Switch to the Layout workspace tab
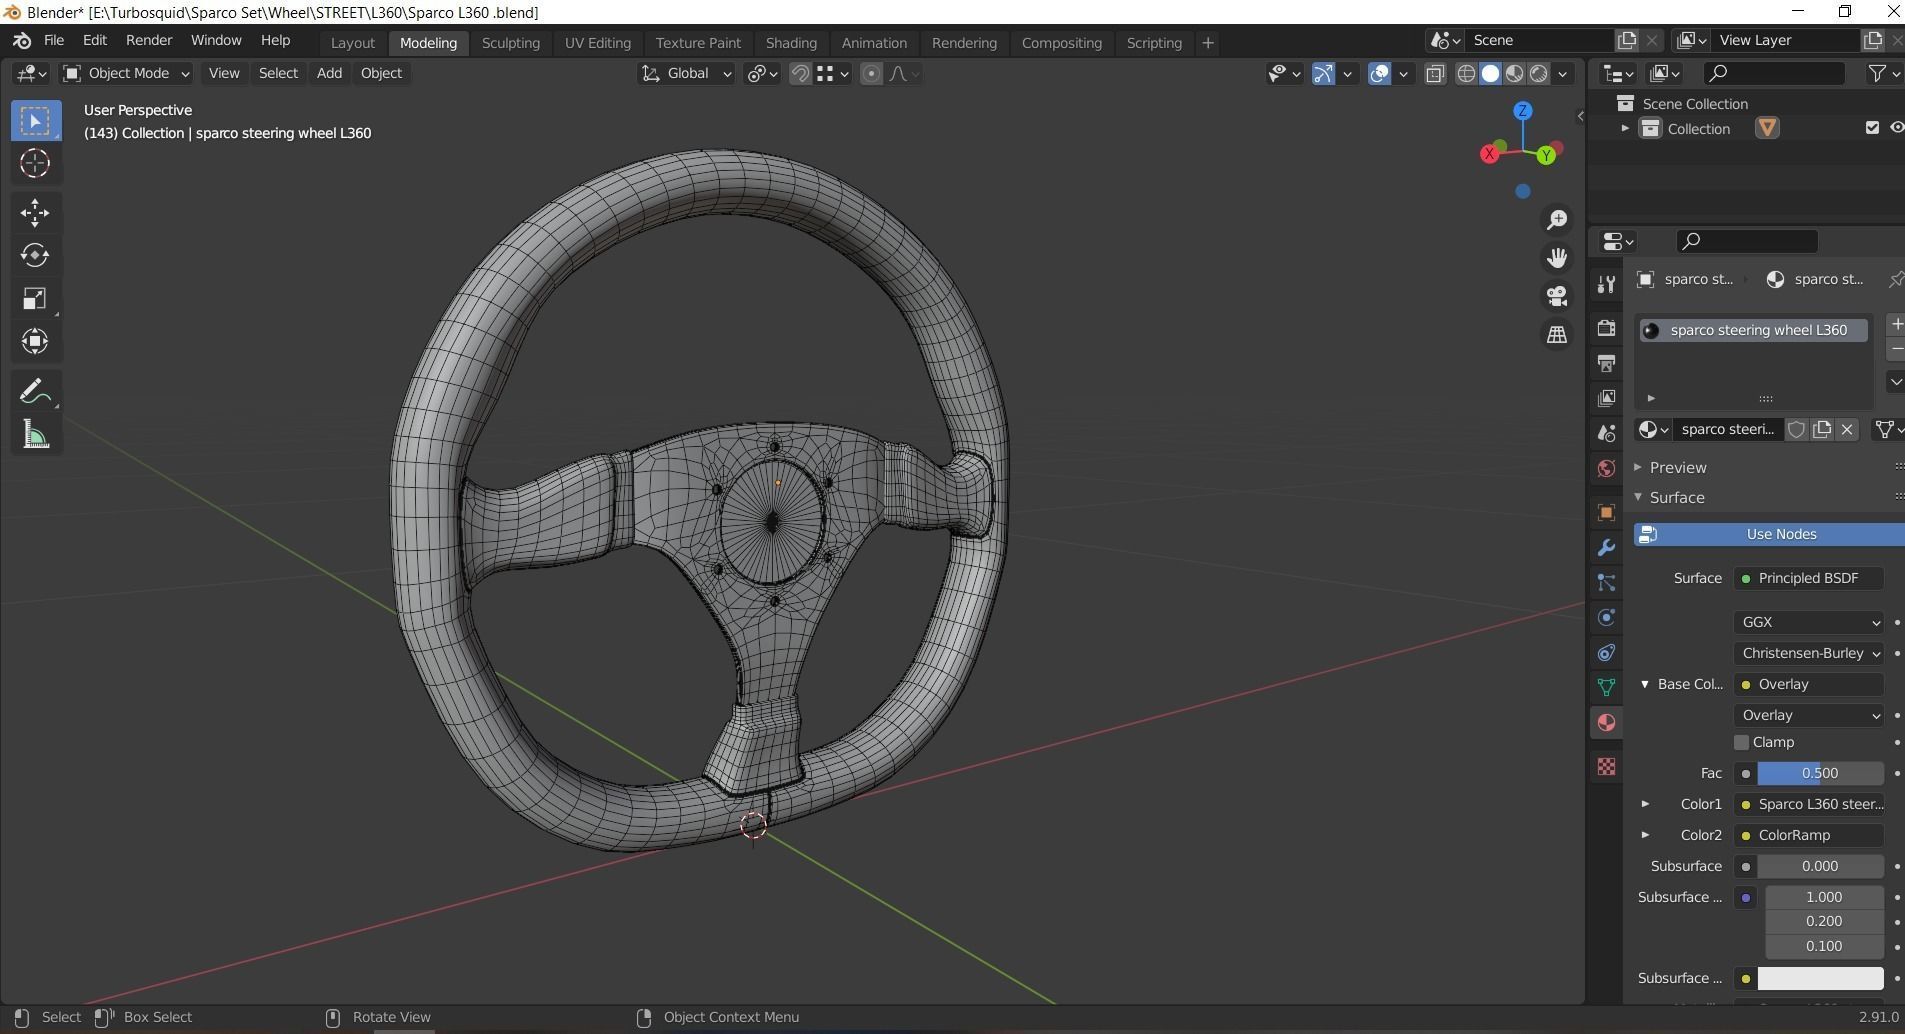1905x1034 pixels. [353, 43]
